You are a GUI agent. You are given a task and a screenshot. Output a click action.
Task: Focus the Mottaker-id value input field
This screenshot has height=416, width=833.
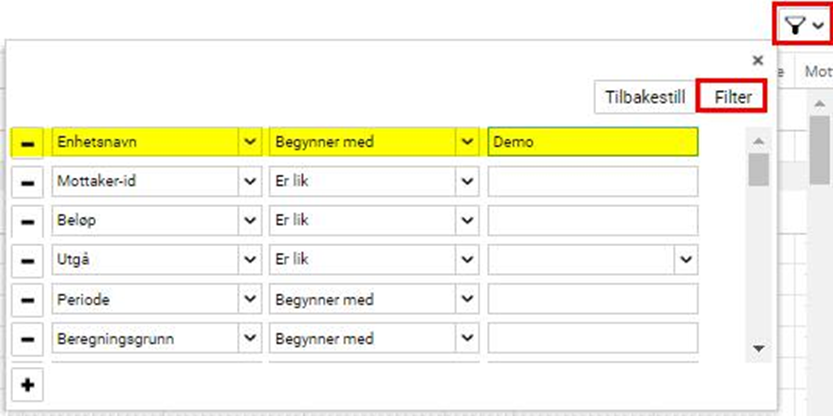tap(592, 182)
